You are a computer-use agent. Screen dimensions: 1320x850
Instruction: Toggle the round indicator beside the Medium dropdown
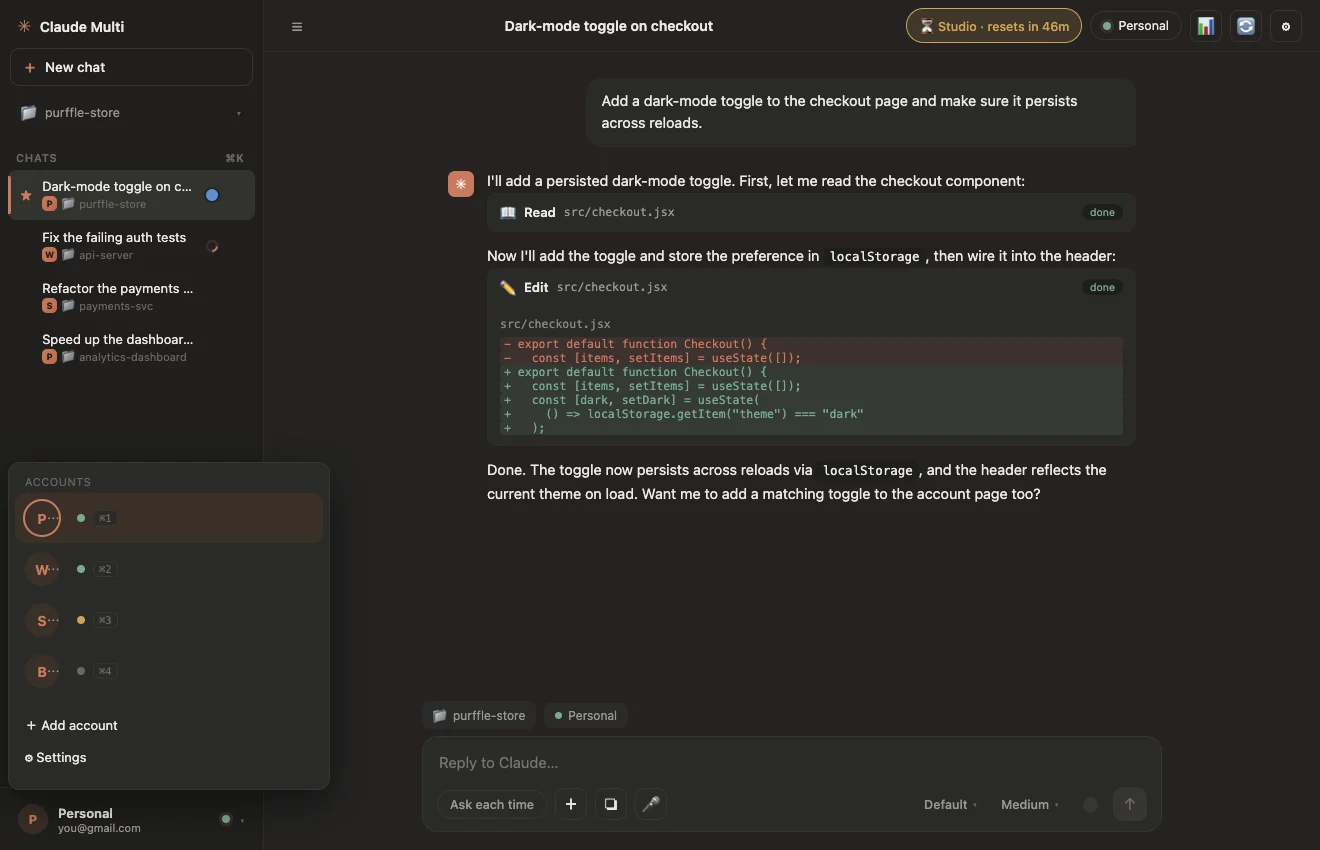tap(1090, 804)
